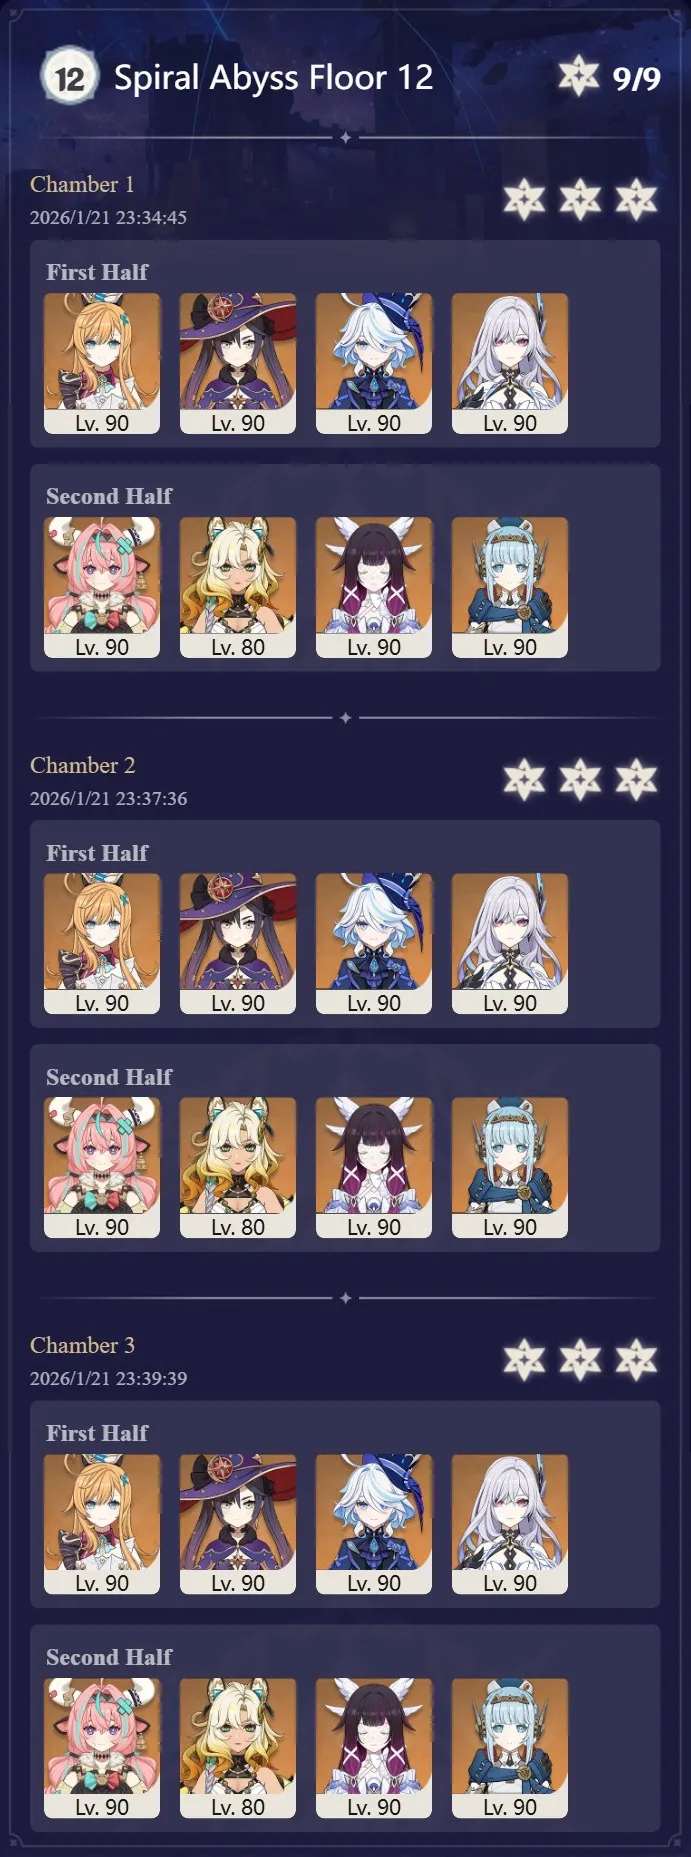Viewport: 691px width, 1857px height.
Task: Select the pink-haired character in Chamber 3 Second Half
Action: (x=102, y=1747)
